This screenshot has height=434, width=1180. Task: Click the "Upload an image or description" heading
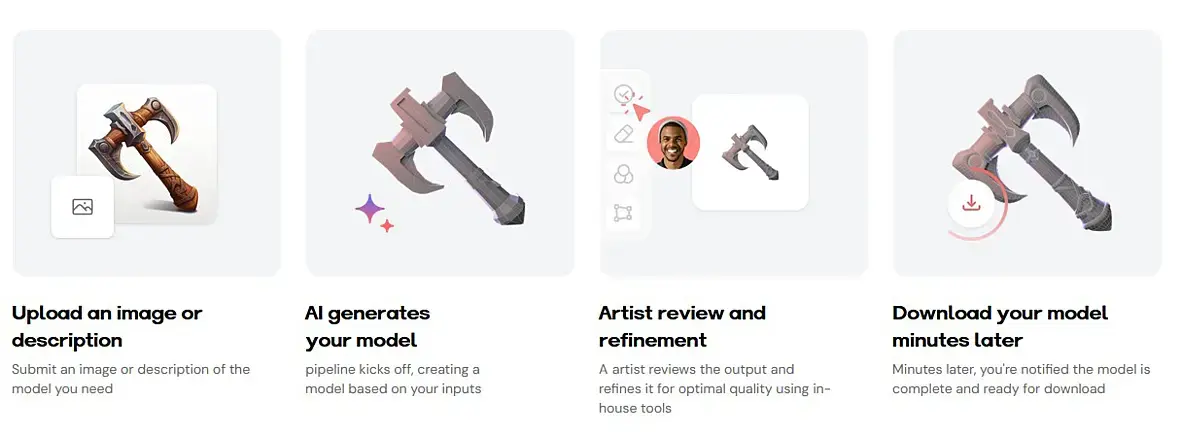pos(107,326)
